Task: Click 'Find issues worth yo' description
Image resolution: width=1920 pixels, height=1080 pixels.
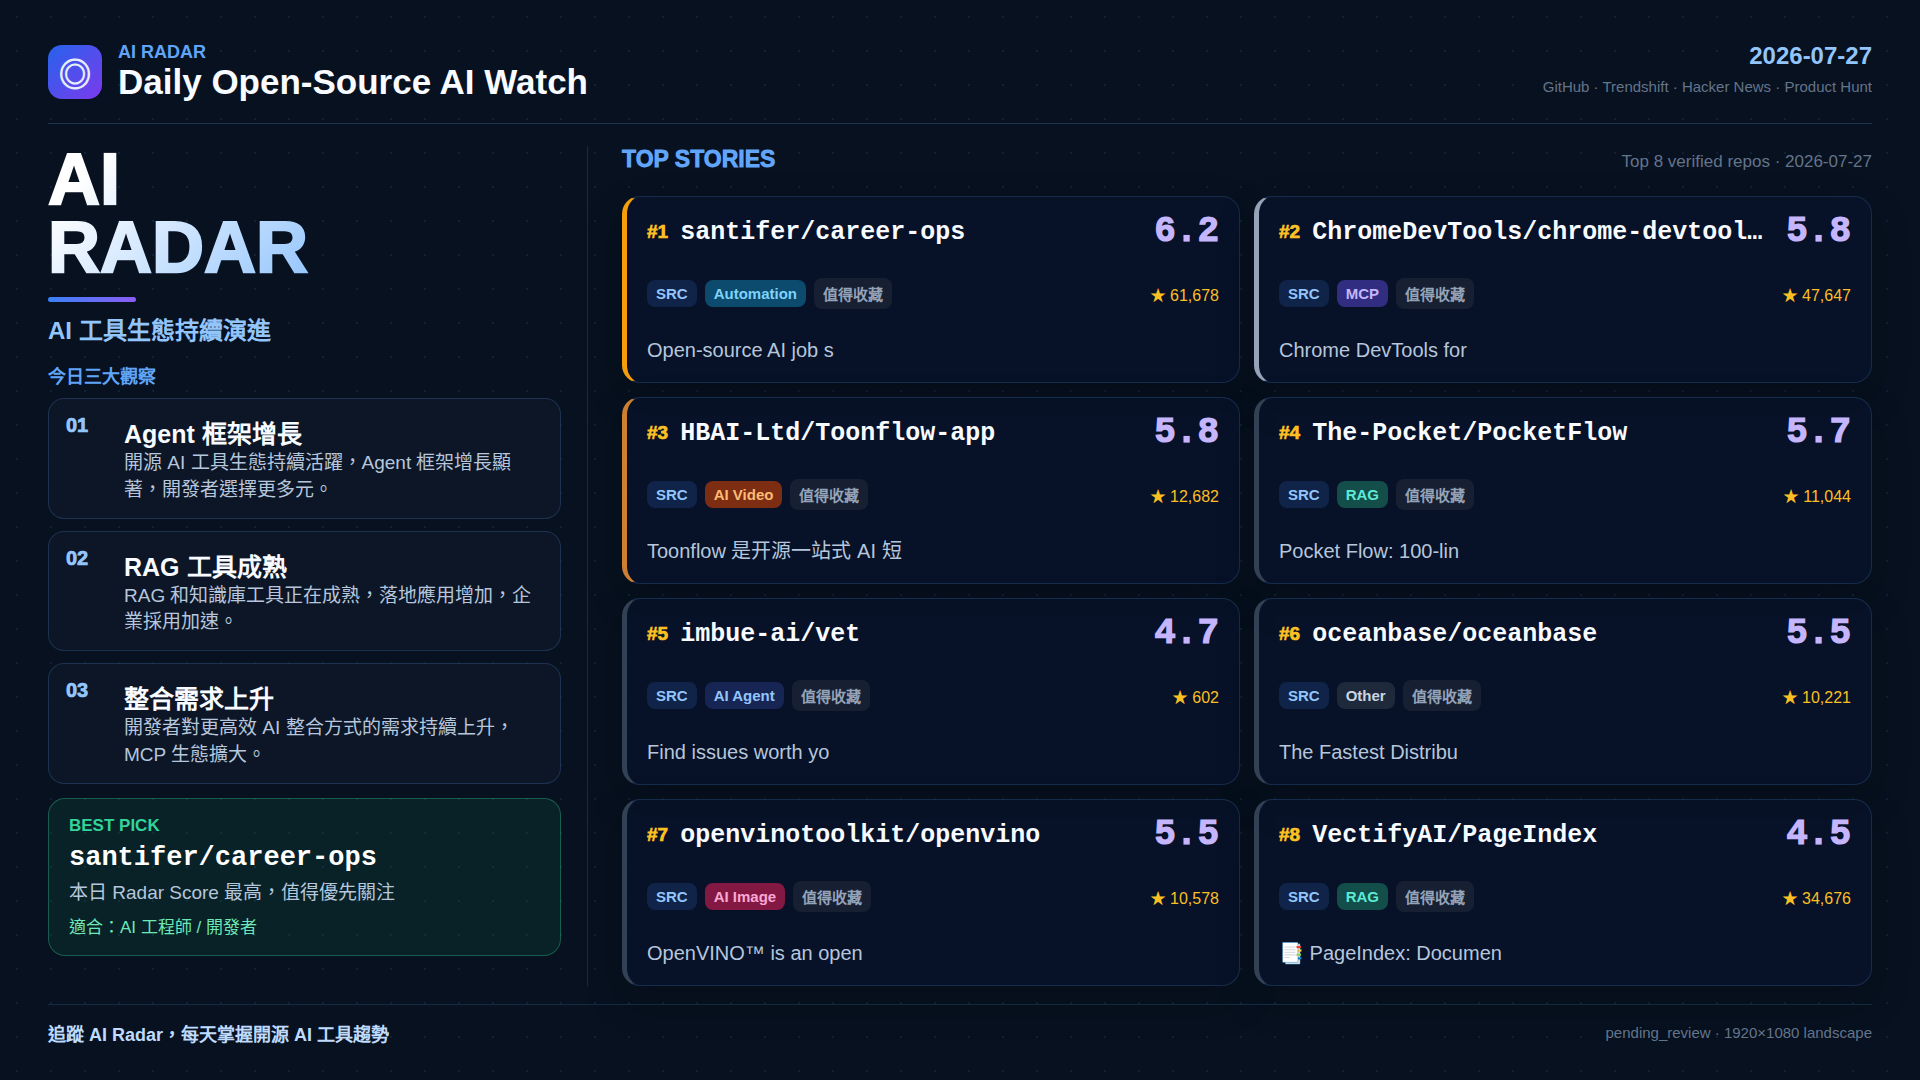Action: tap(738, 752)
